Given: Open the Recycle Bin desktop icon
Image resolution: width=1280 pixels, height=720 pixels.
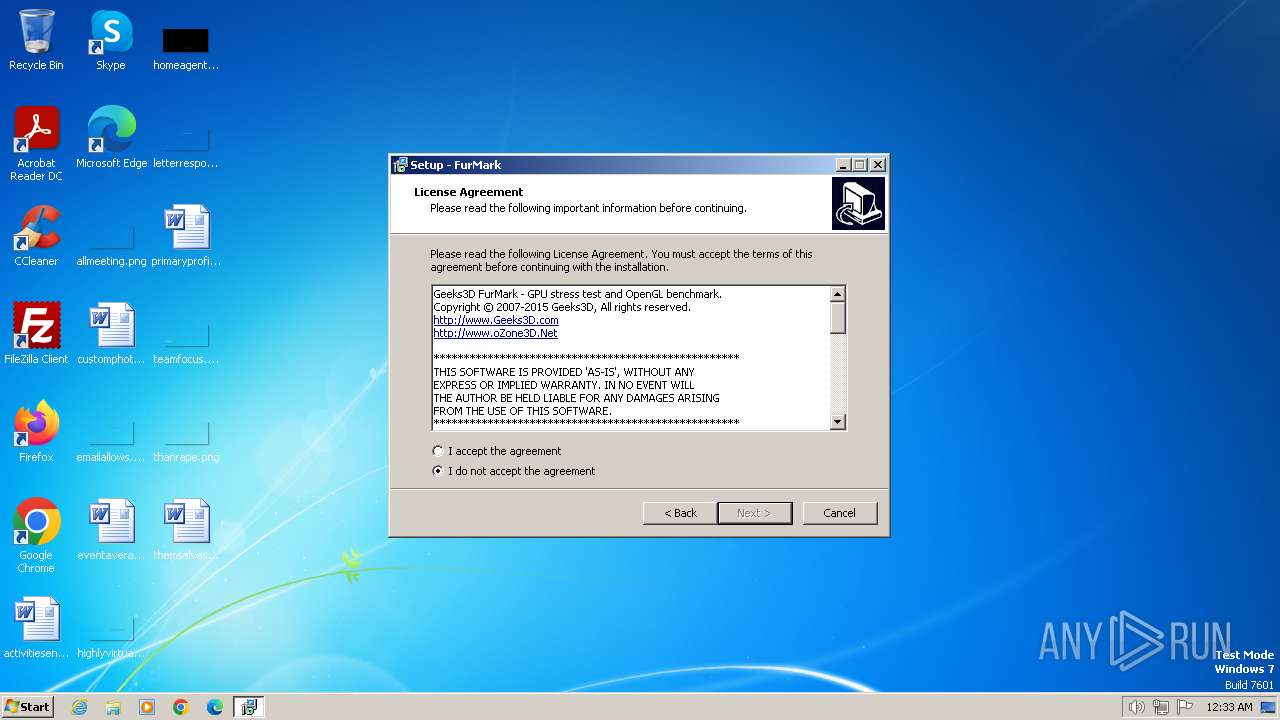Looking at the screenshot, I should [36, 41].
